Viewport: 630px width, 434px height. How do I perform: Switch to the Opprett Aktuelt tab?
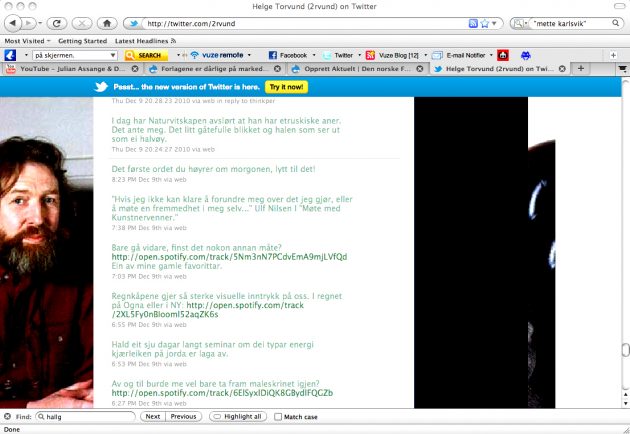[x=357, y=69]
